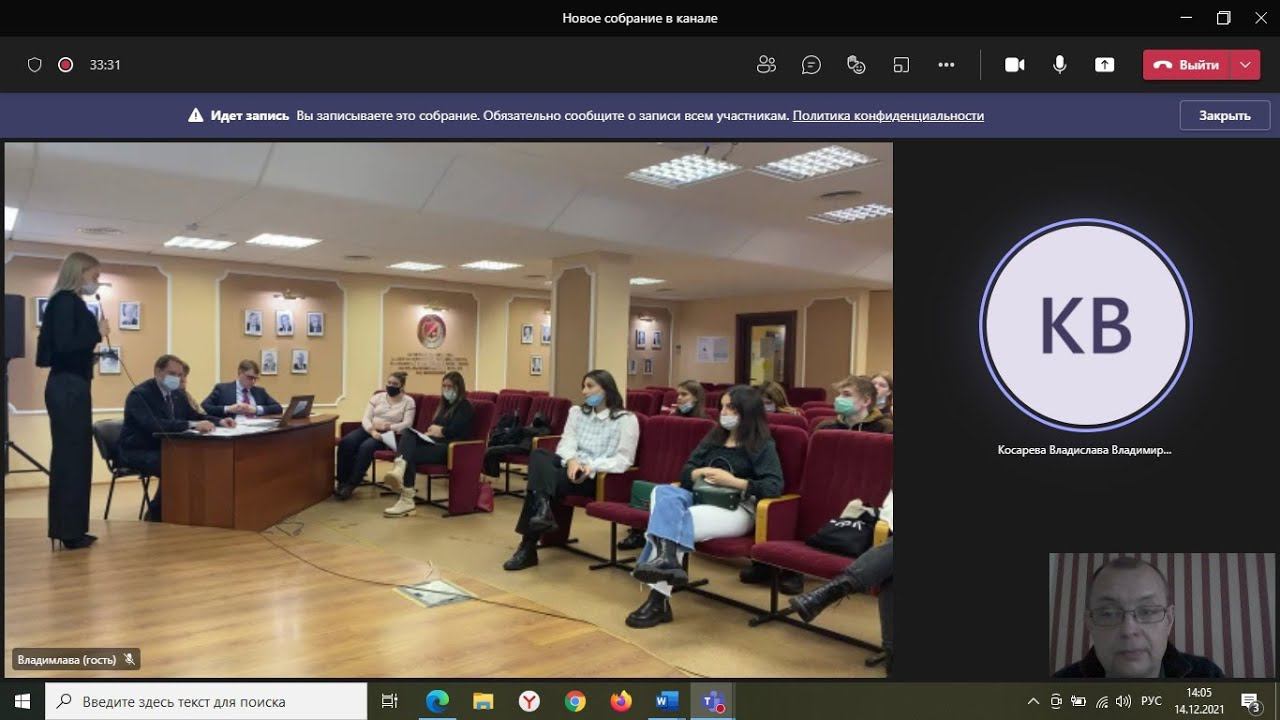The height and width of the screenshot is (720, 1280).
Task: Open the meeting participants panel
Action: click(x=767, y=65)
